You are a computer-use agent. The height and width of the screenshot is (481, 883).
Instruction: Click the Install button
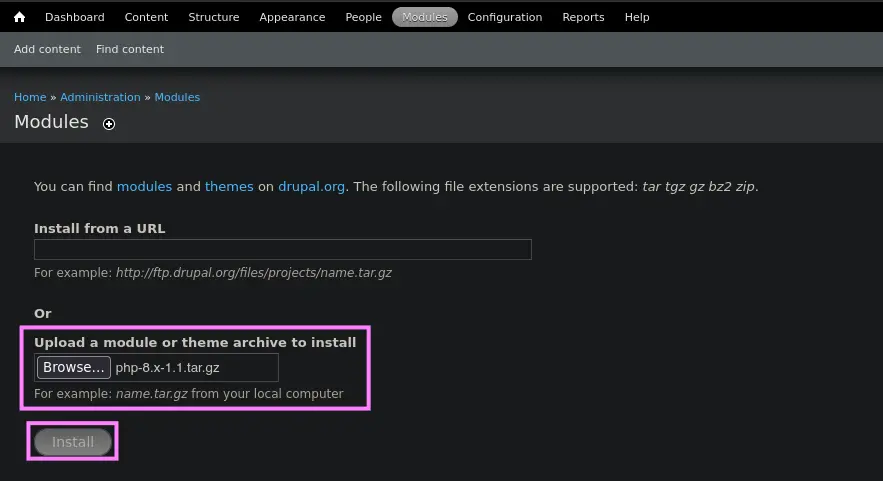[73, 442]
